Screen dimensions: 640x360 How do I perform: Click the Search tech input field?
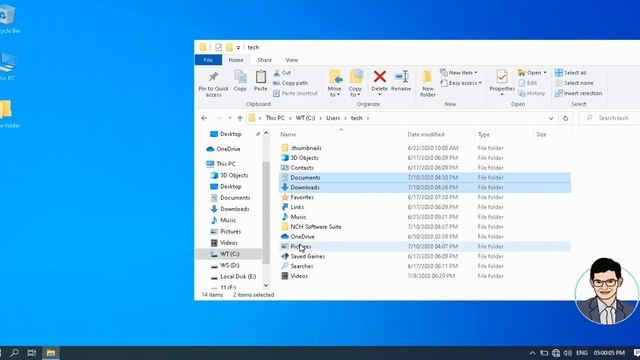[609, 118]
